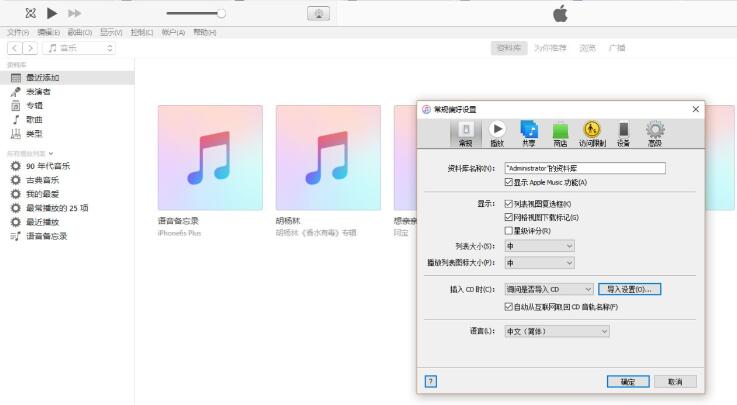Viewport: 737px width, 405px height.
Task: Switch to the 为你推荐 tab
Action: [550, 48]
